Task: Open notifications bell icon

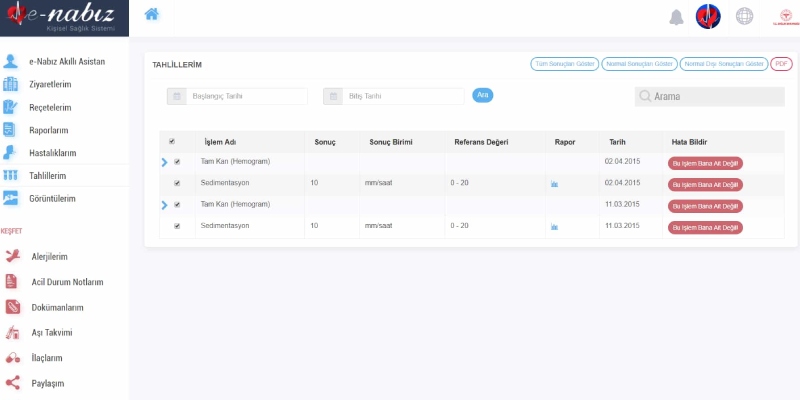Action: coord(677,17)
